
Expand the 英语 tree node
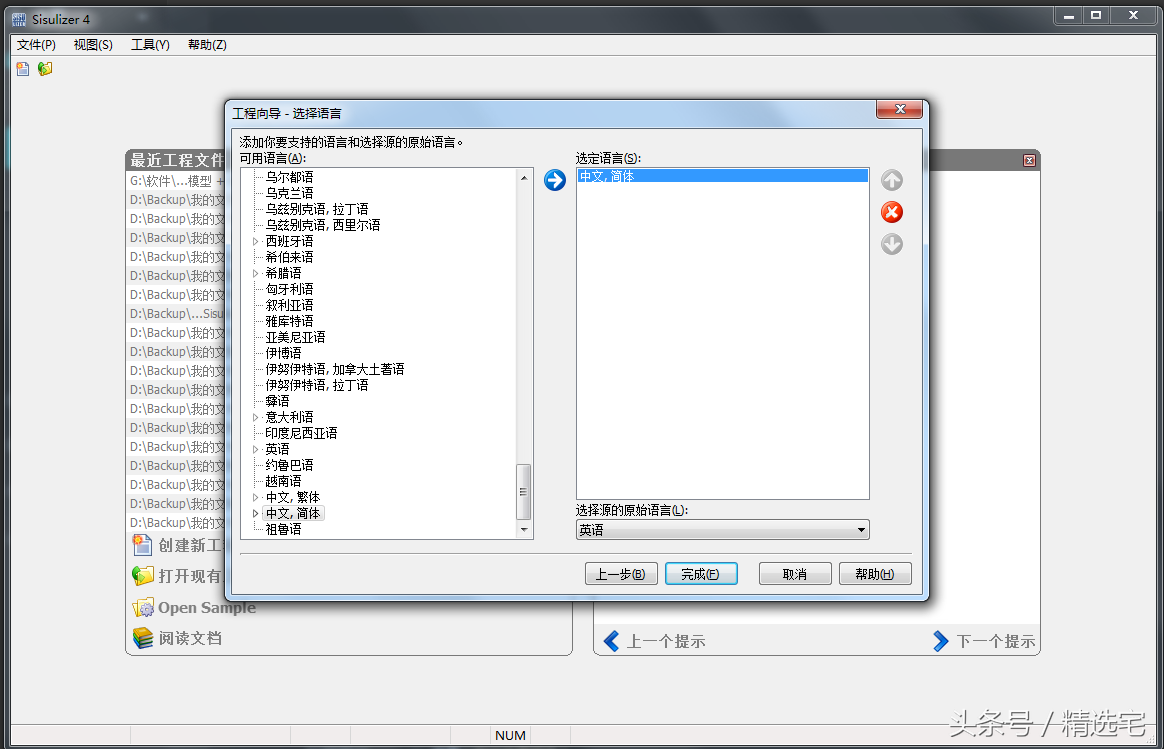coord(255,449)
